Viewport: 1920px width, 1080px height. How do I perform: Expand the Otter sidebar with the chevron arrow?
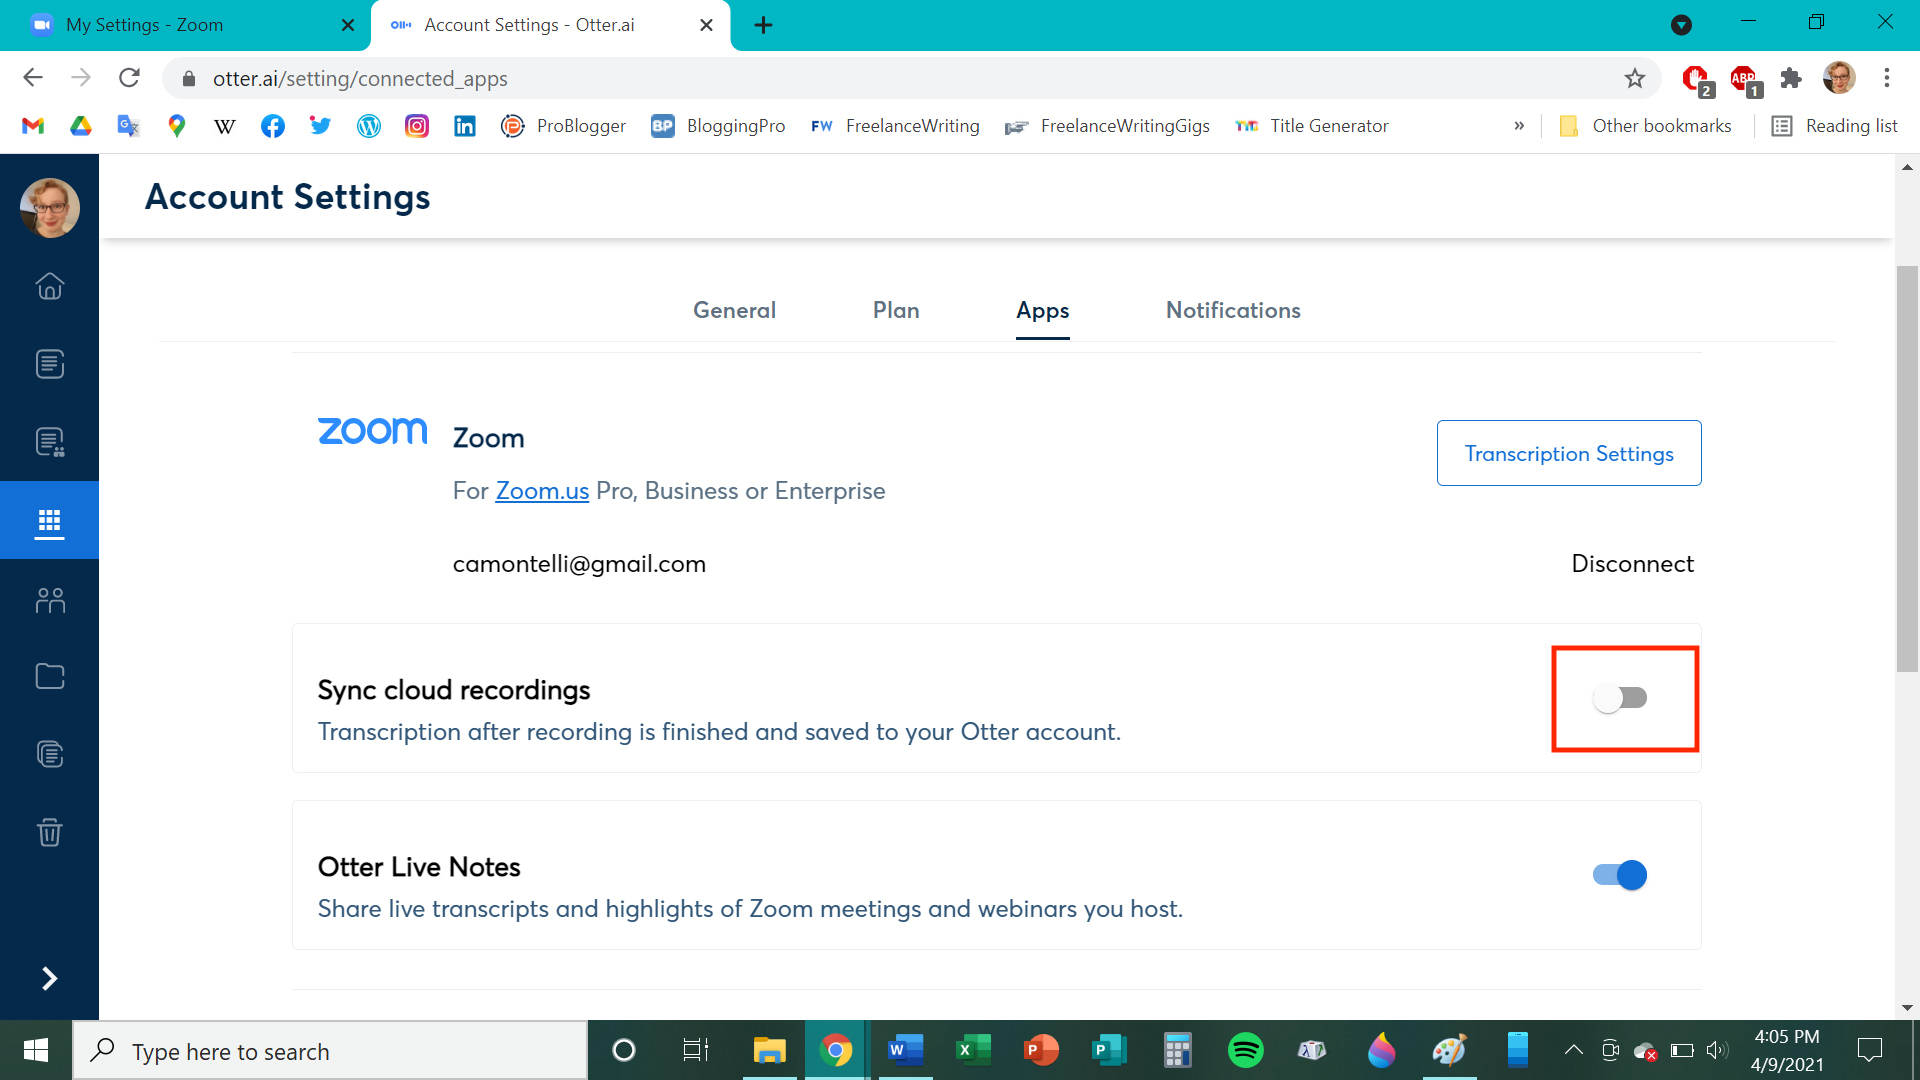[50, 978]
